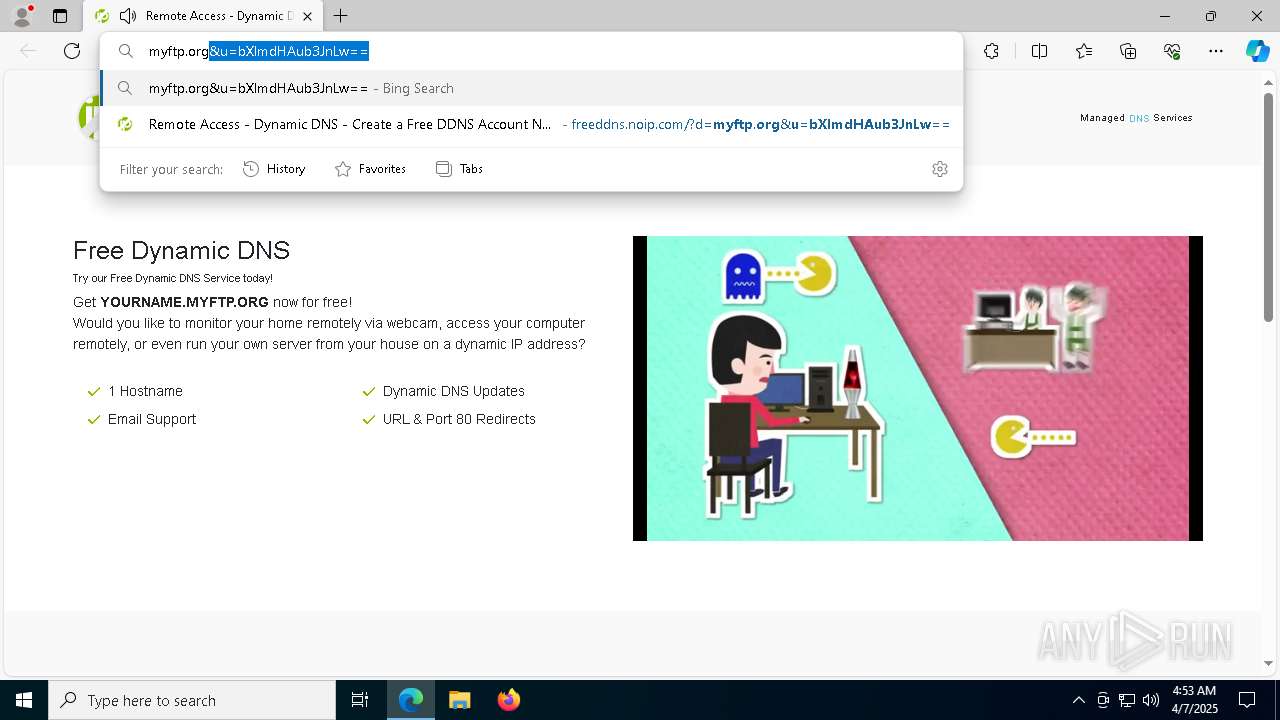Screen dimensions: 1280x720
Task: Click the Managed DNS Services link
Action: (x=1136, y=118)
